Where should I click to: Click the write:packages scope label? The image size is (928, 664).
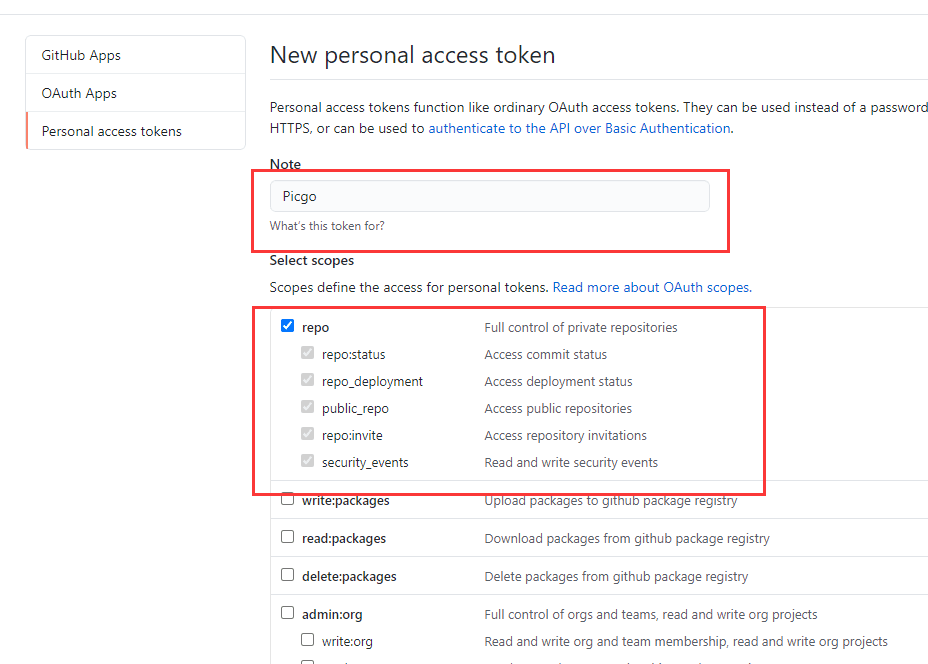345,500
